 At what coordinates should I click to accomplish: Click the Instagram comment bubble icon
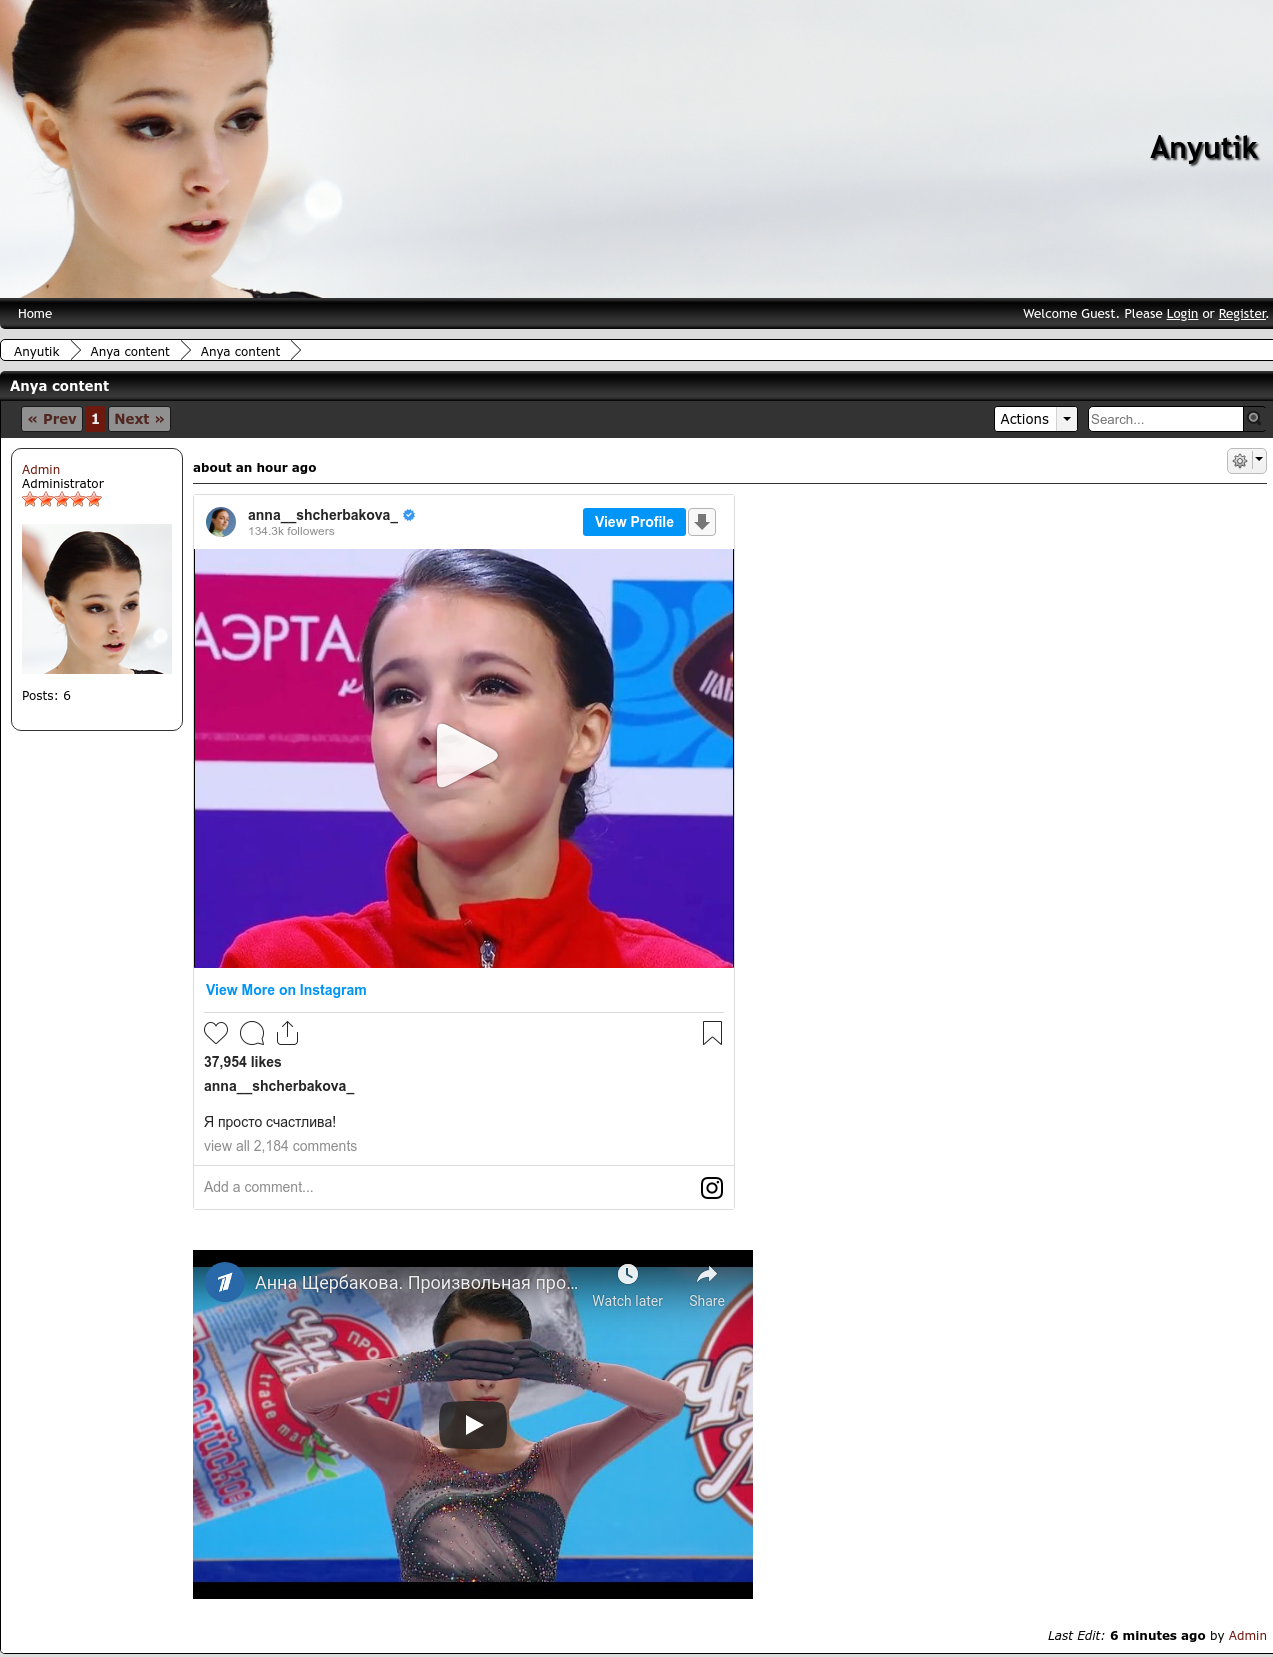click(252, 1033)
